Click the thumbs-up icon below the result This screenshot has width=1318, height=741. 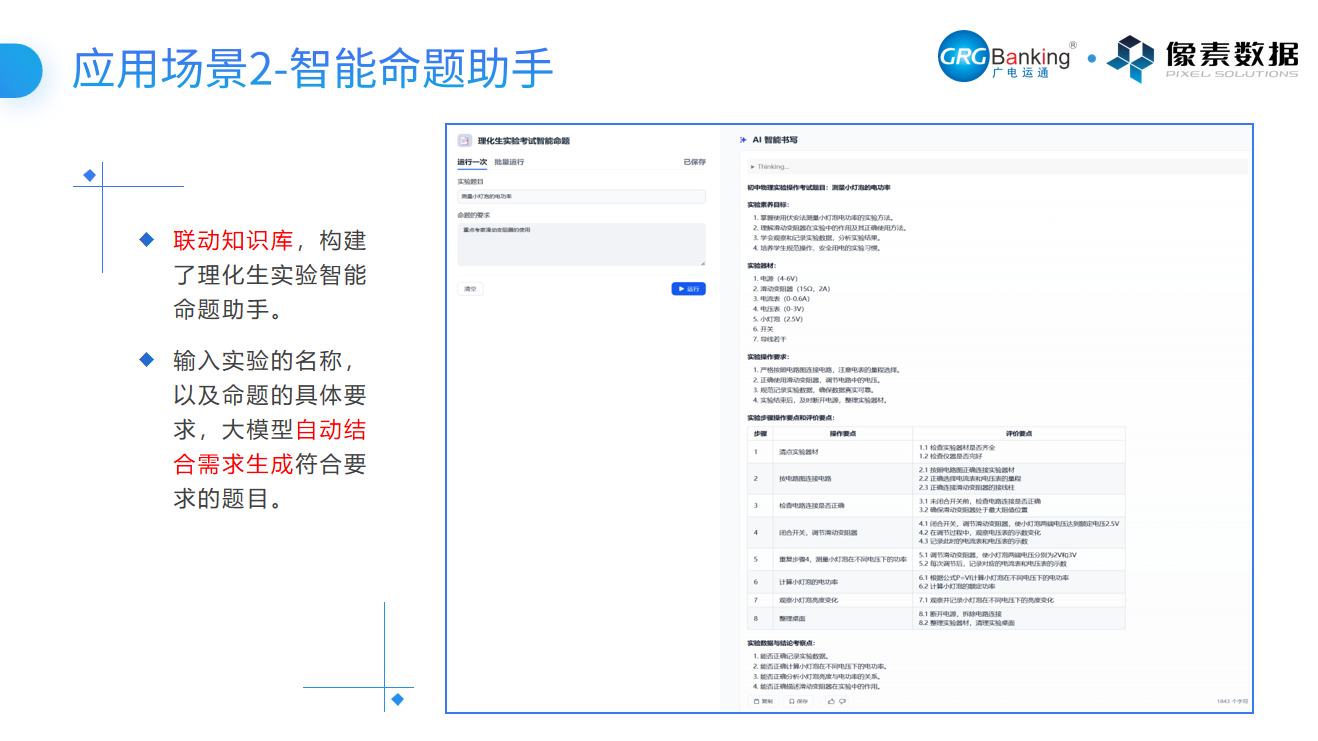(x=831, y=701)
